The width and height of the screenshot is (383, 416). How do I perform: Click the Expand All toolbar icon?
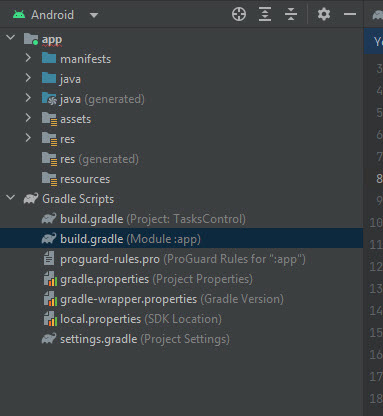265,14
